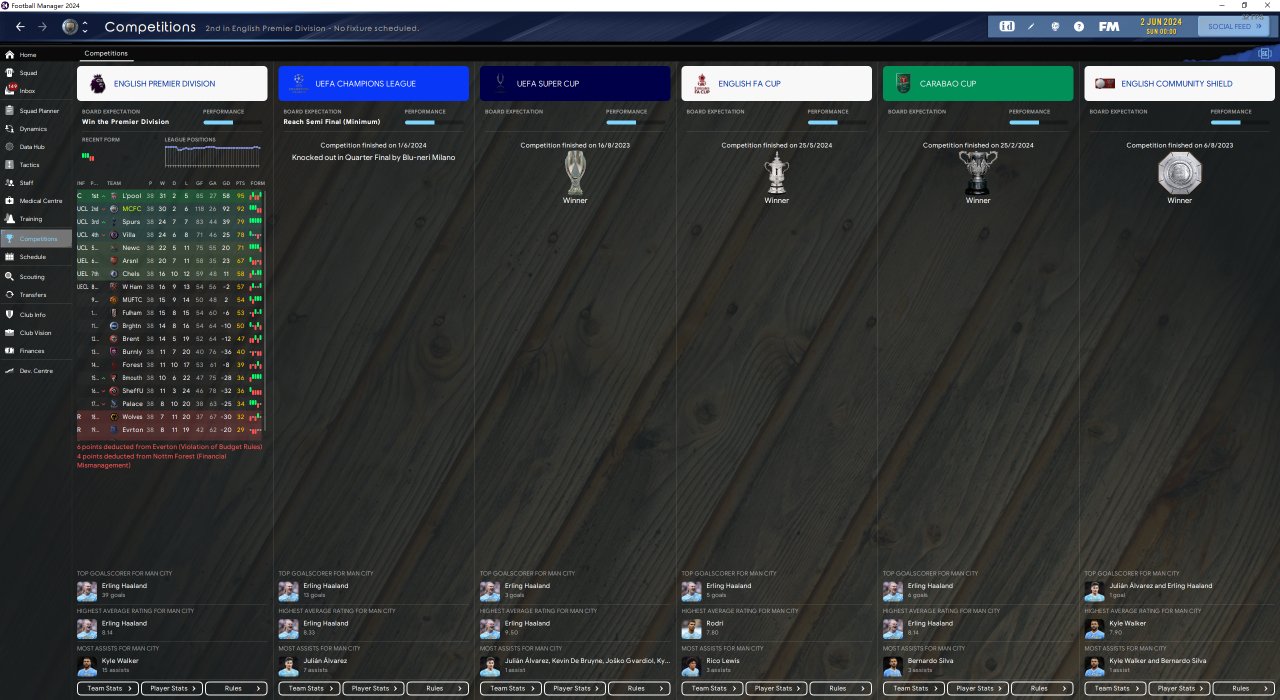Click Rico Lewis in FA Cup assists
The image size is (1280, 700).
click(x=723, y=661)
